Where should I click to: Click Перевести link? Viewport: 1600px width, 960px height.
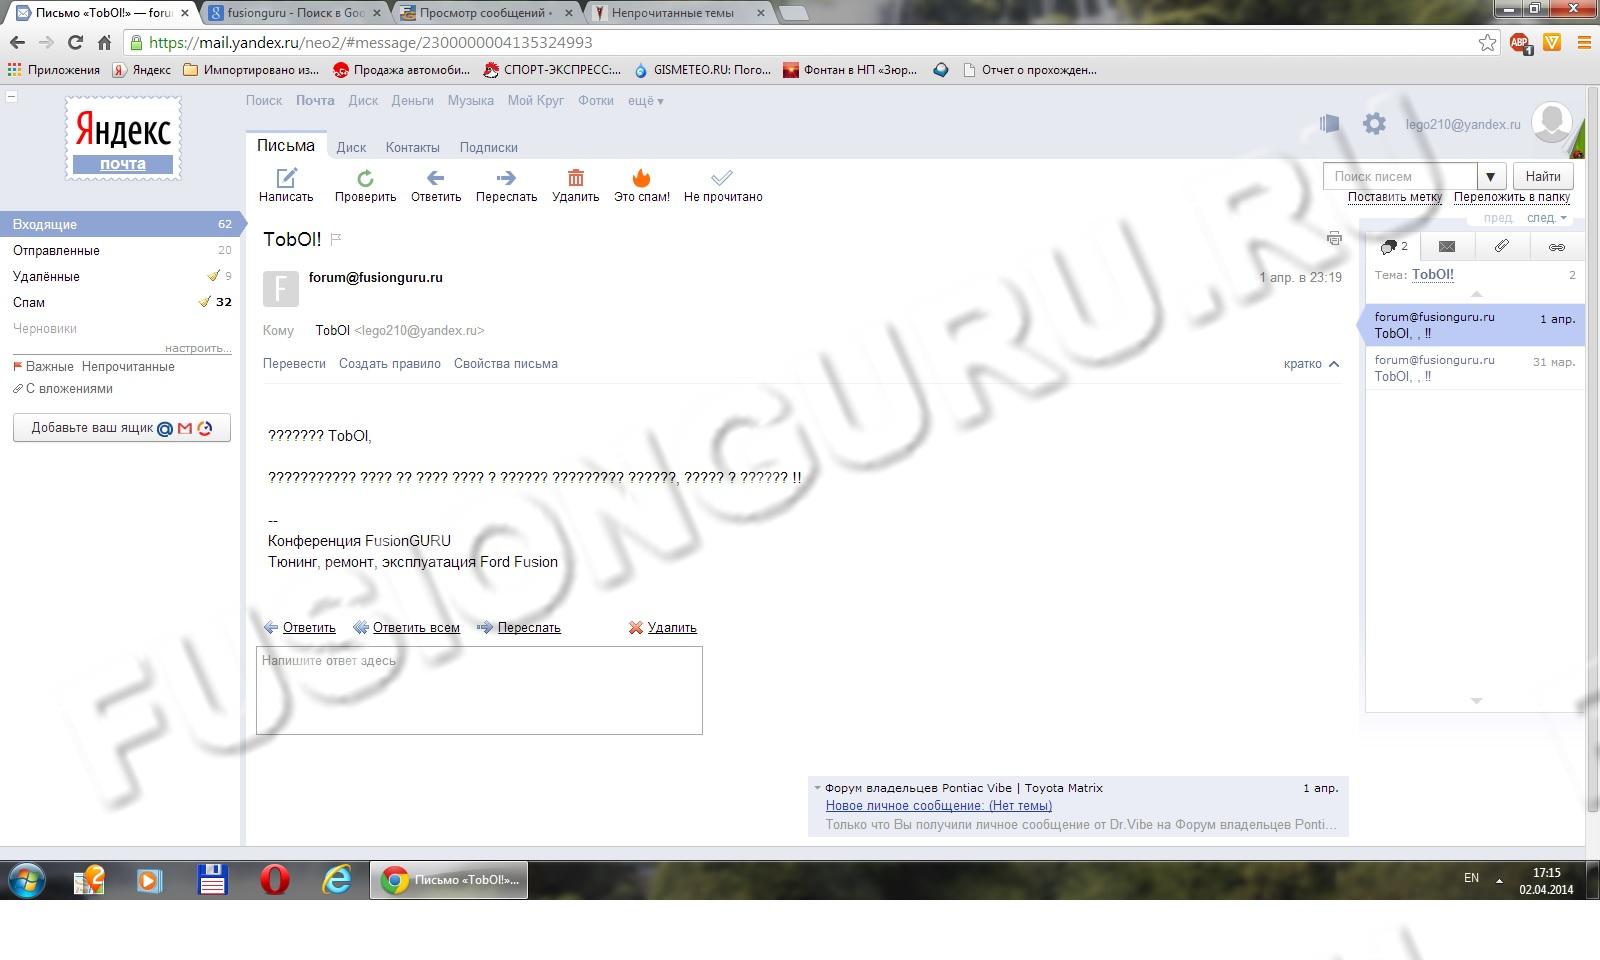tap(294, 364)
